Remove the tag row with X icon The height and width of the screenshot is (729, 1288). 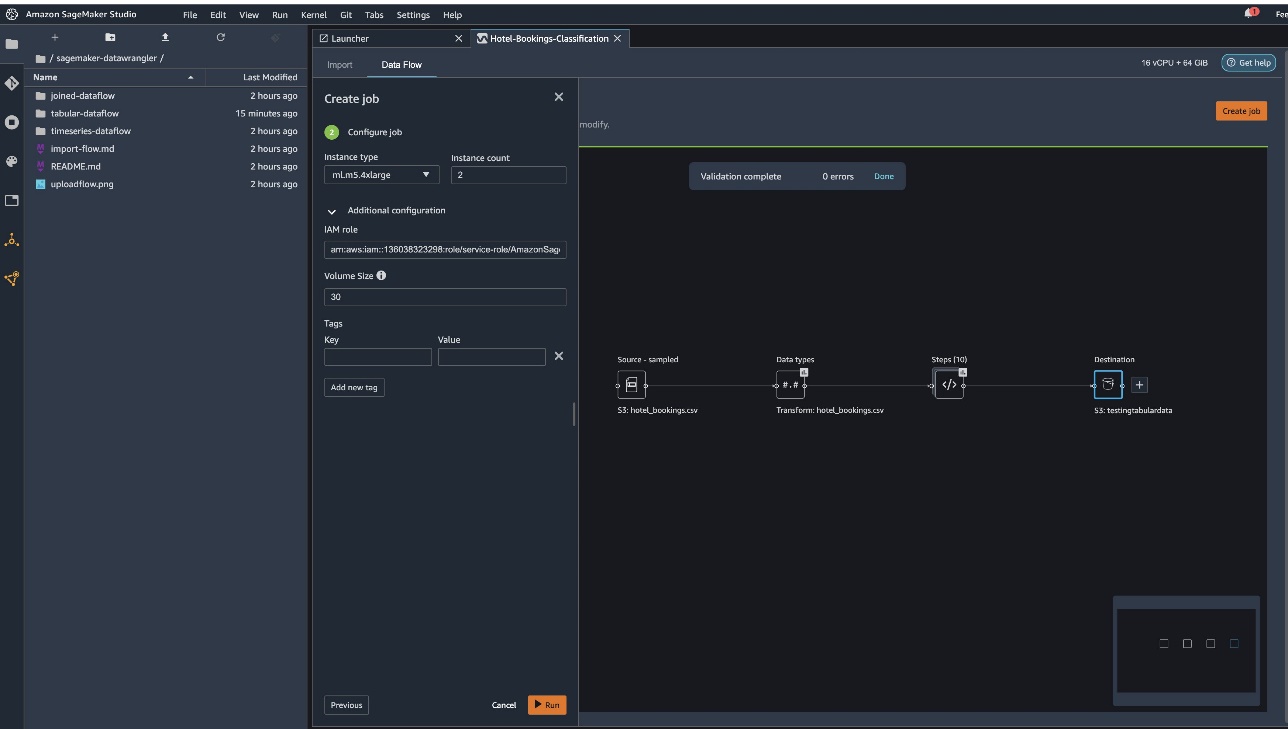(x=559, y=356)
